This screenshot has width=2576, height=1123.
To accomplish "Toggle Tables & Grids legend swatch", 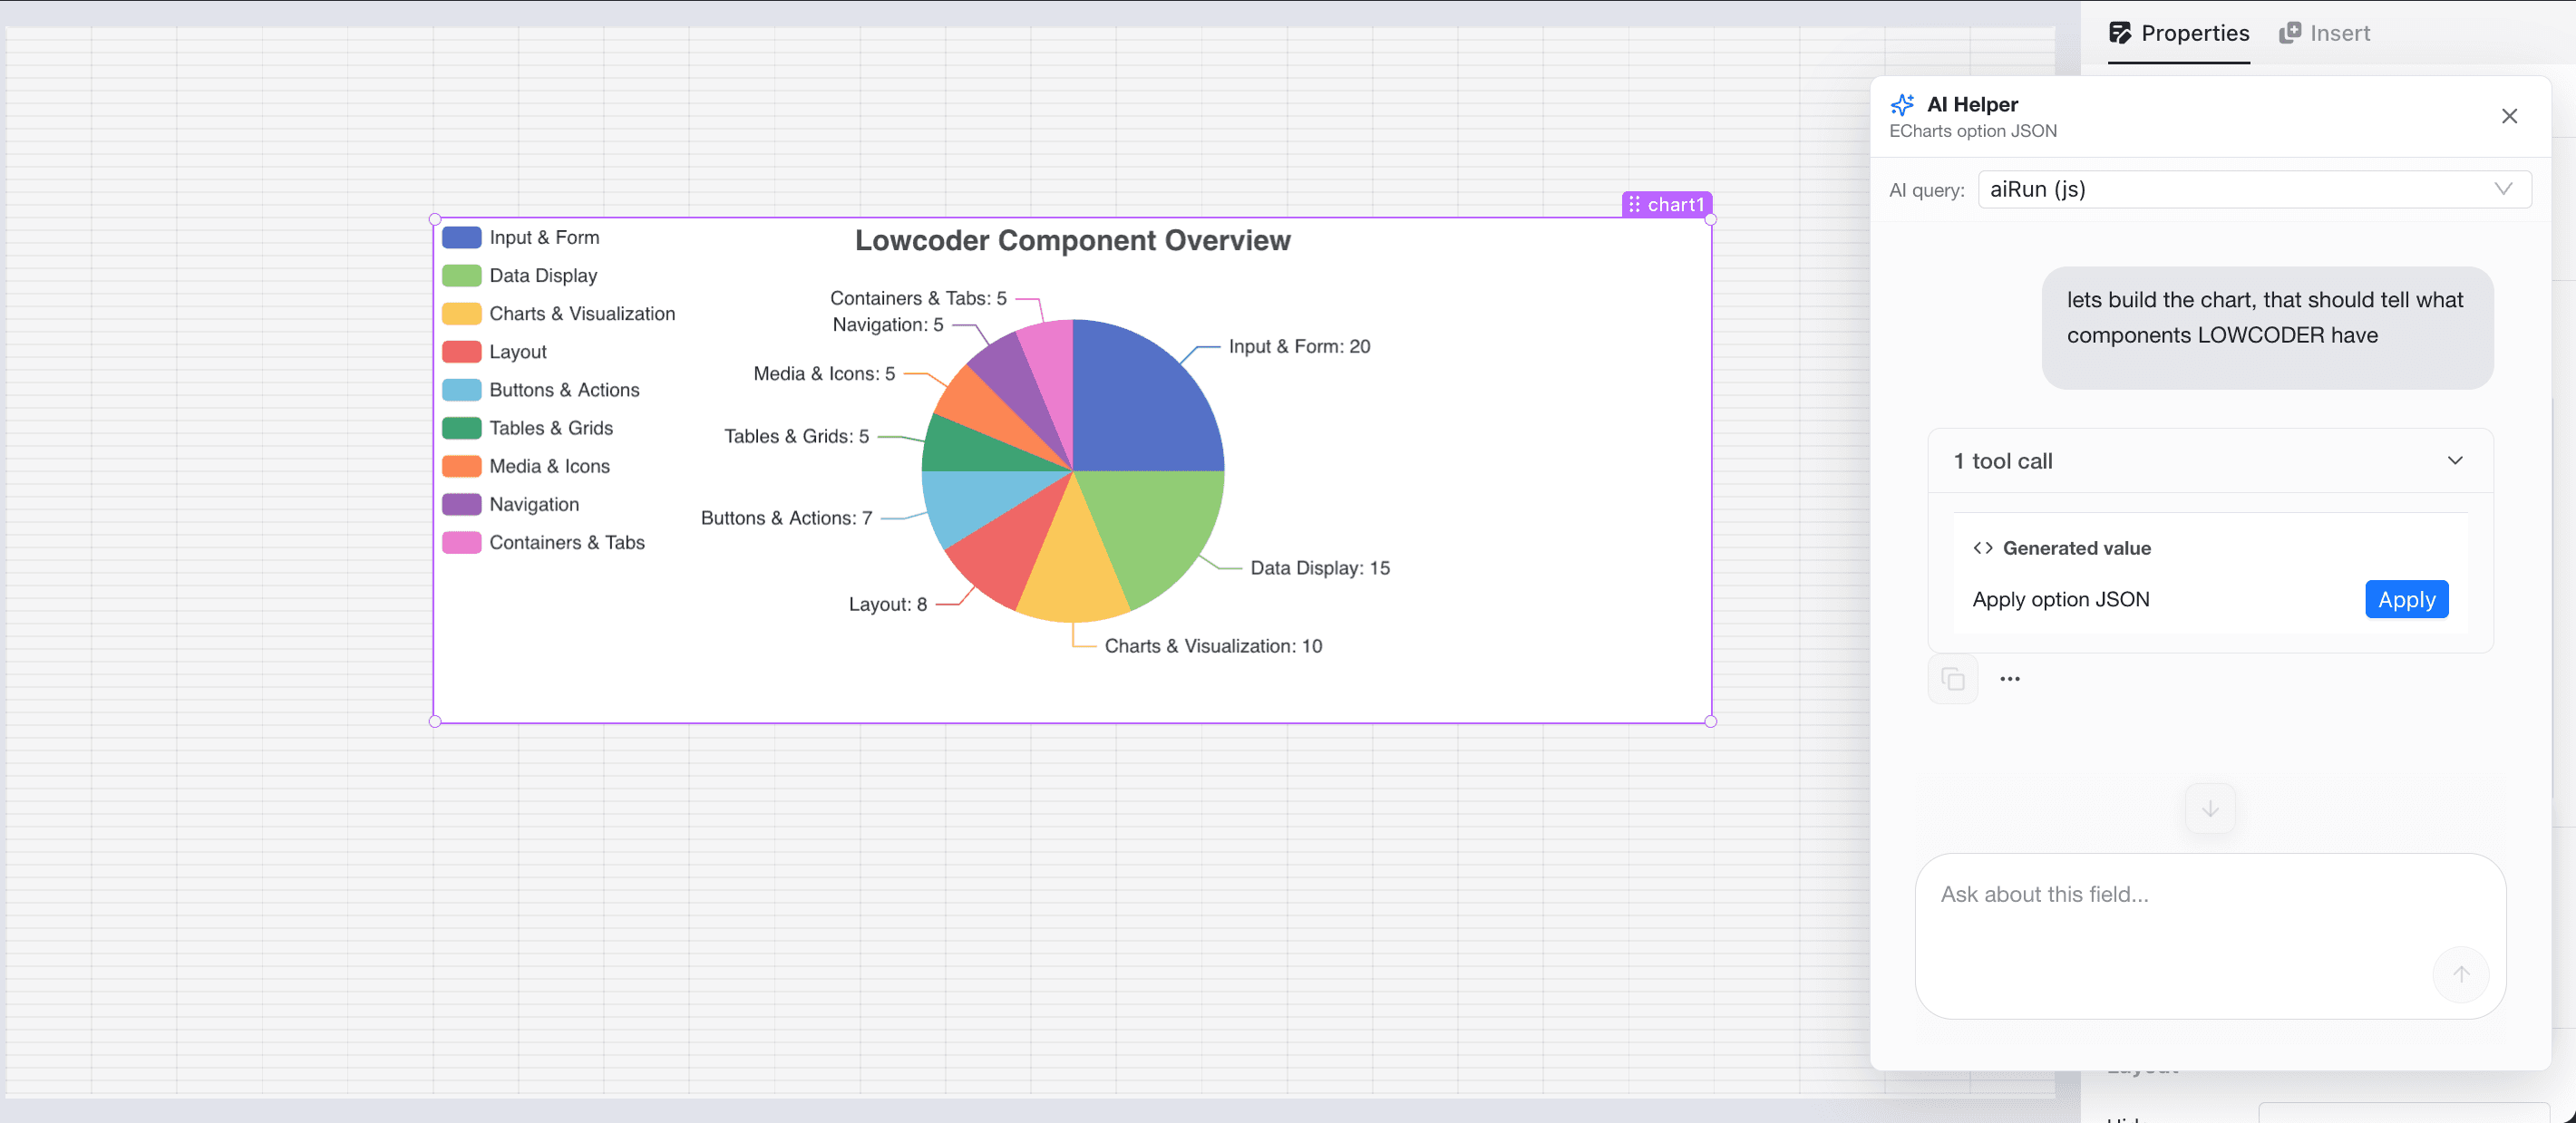I will pyautogui.click(x=461, y=428).
